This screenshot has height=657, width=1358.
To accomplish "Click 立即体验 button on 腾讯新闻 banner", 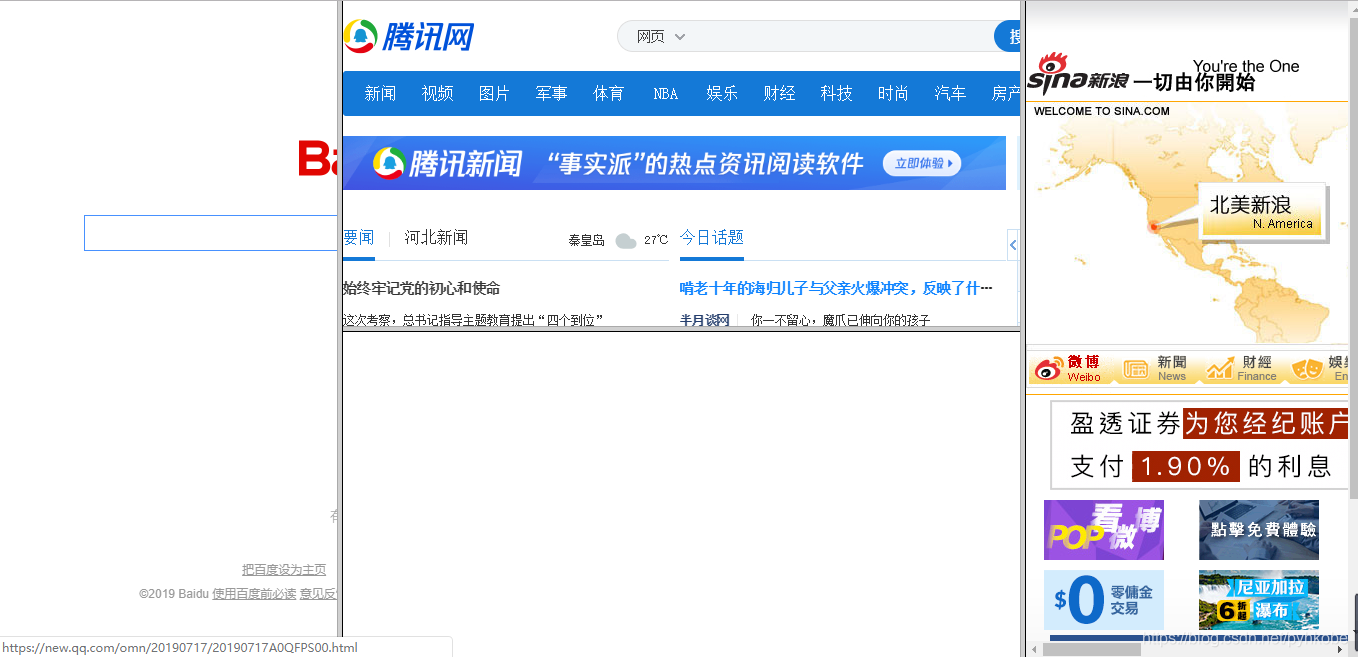I will pyautogui.click(x=921, y=163).
